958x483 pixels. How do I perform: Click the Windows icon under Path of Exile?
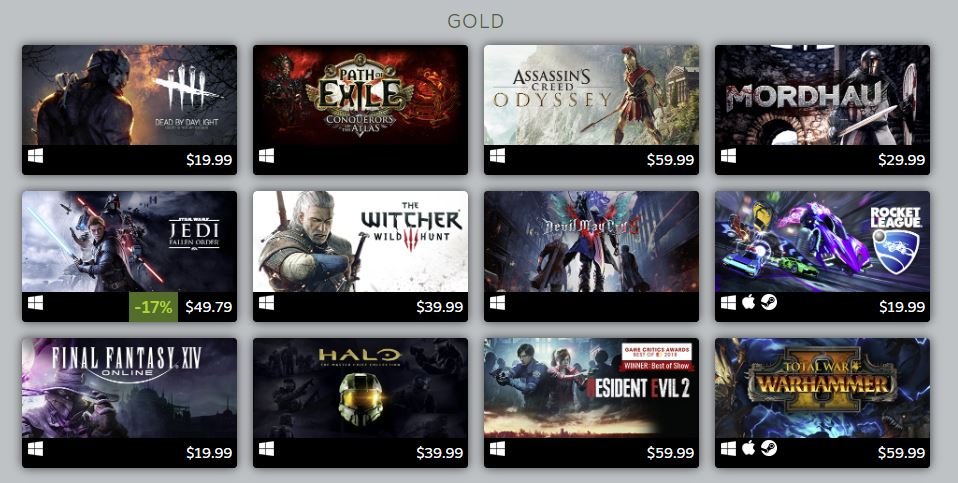pos(266,156)
